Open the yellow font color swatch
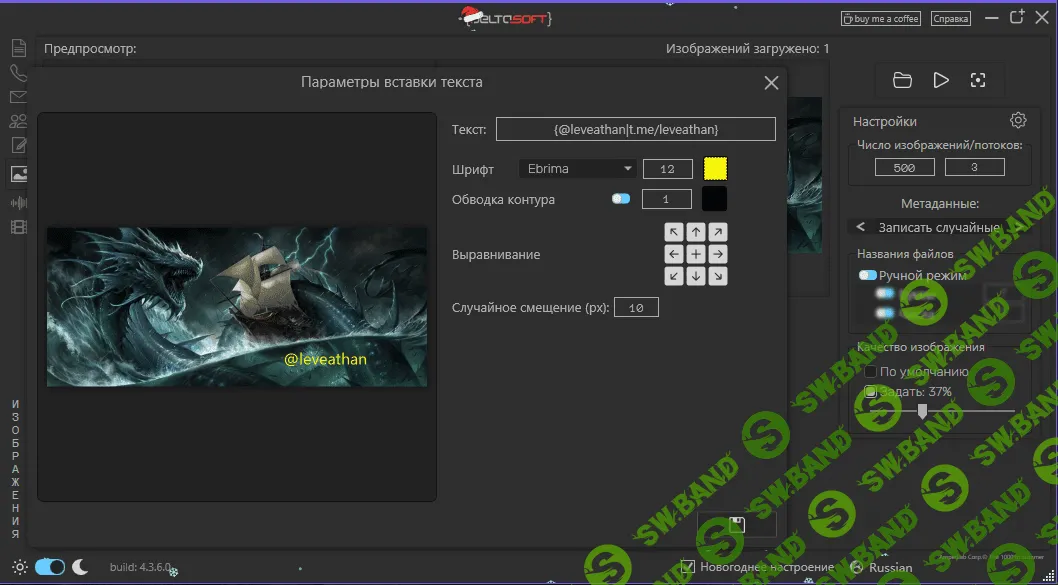Image resolution: width=1058 pixels, height=585 pixels. tap(715, 169)
